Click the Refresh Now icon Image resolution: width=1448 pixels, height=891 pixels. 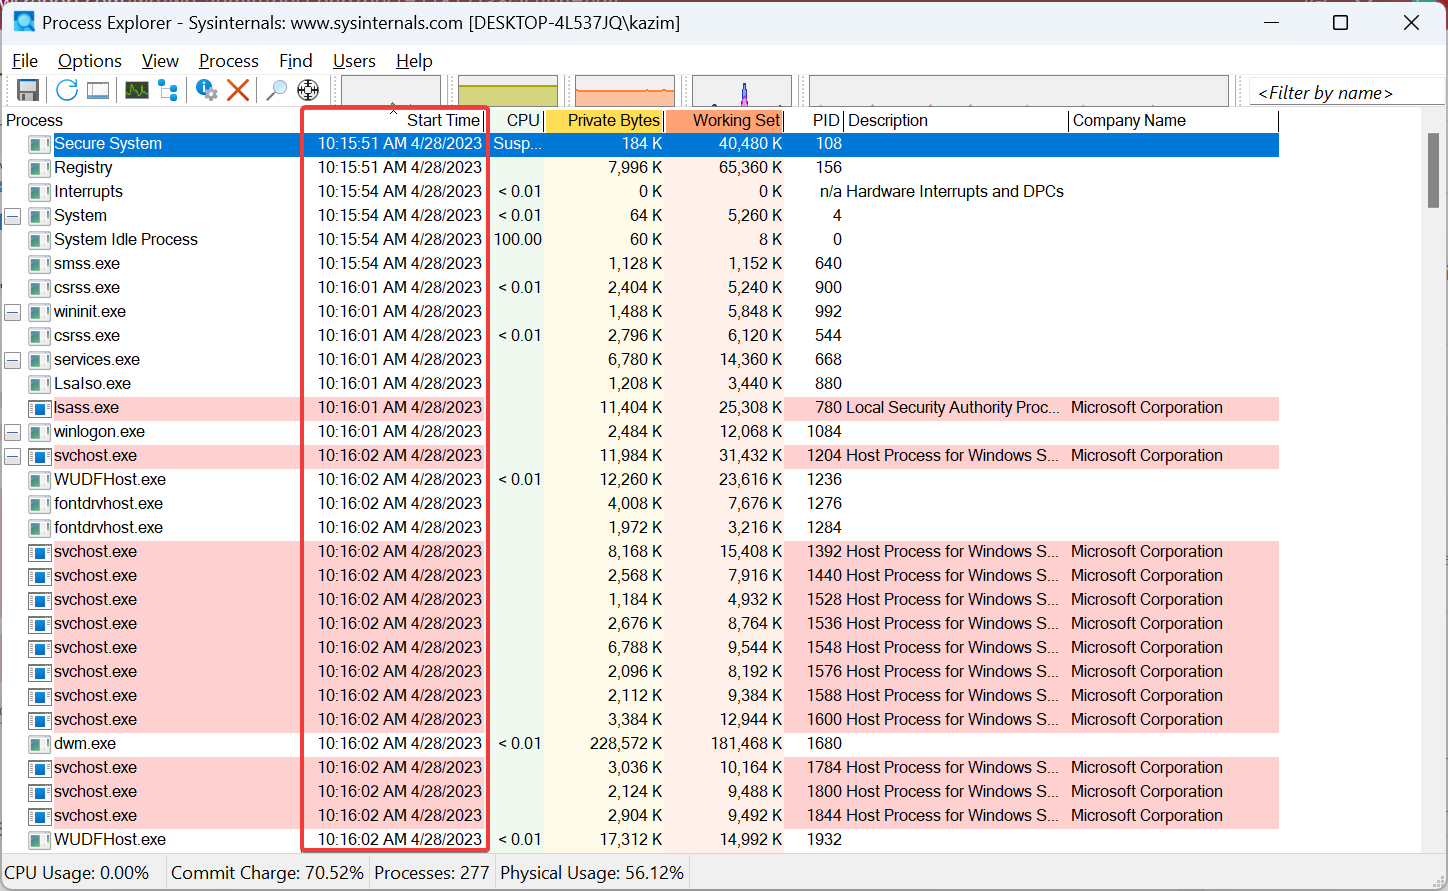pyautogui.click(x=67, y=90)
